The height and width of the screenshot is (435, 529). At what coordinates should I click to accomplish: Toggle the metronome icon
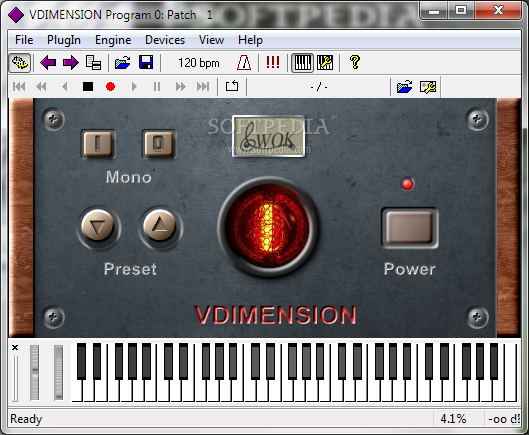(244, 63)
